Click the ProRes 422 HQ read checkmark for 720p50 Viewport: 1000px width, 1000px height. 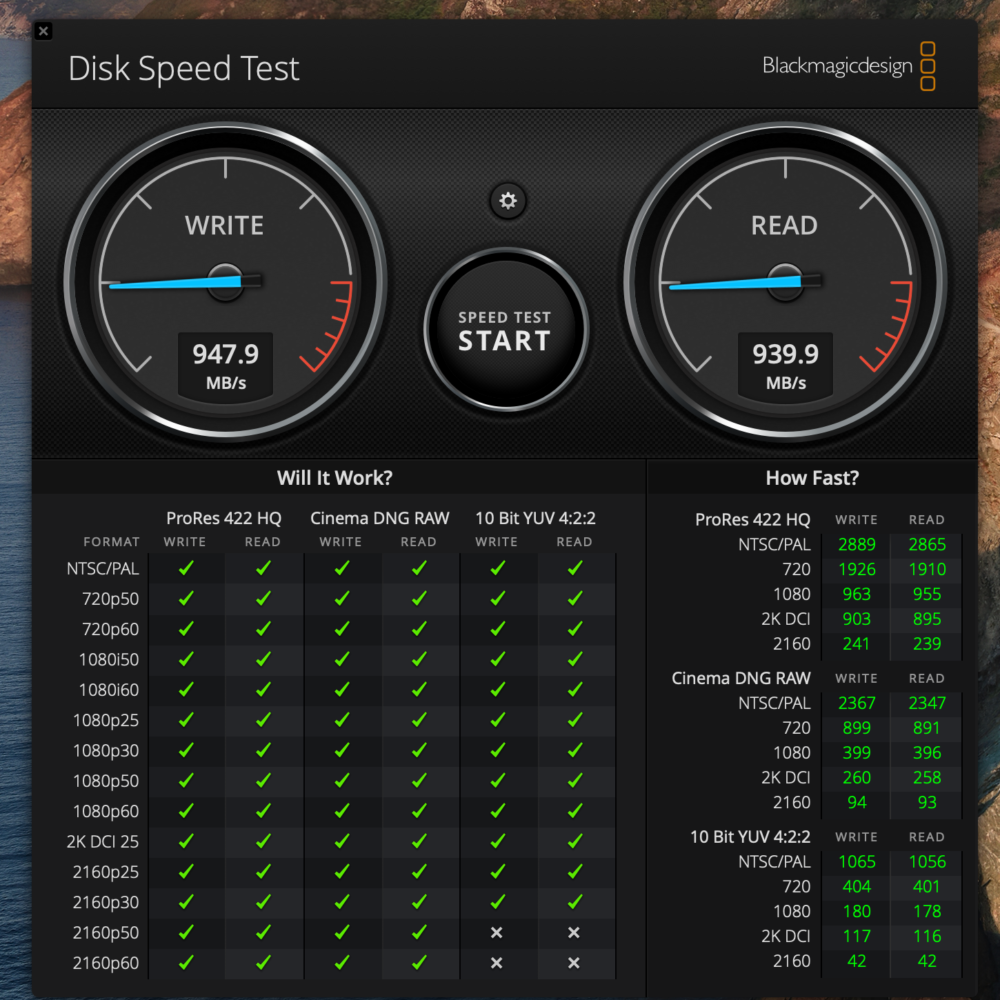[x=263, y=598]
